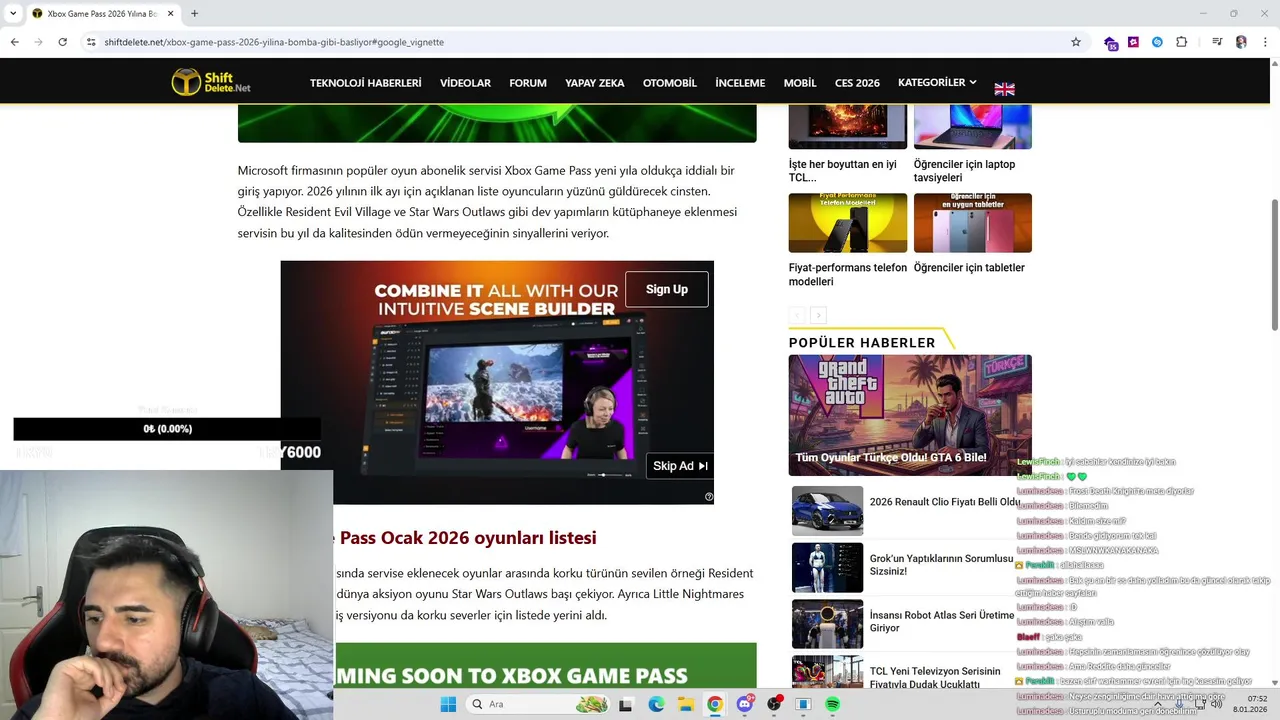Open the Chrome three-dot menu
Viewport: 1280px width, 720px height.
(1265, 42)
